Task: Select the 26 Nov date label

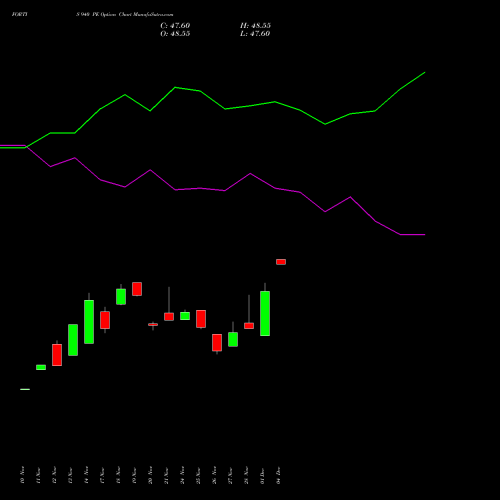Action: [214, 475]
